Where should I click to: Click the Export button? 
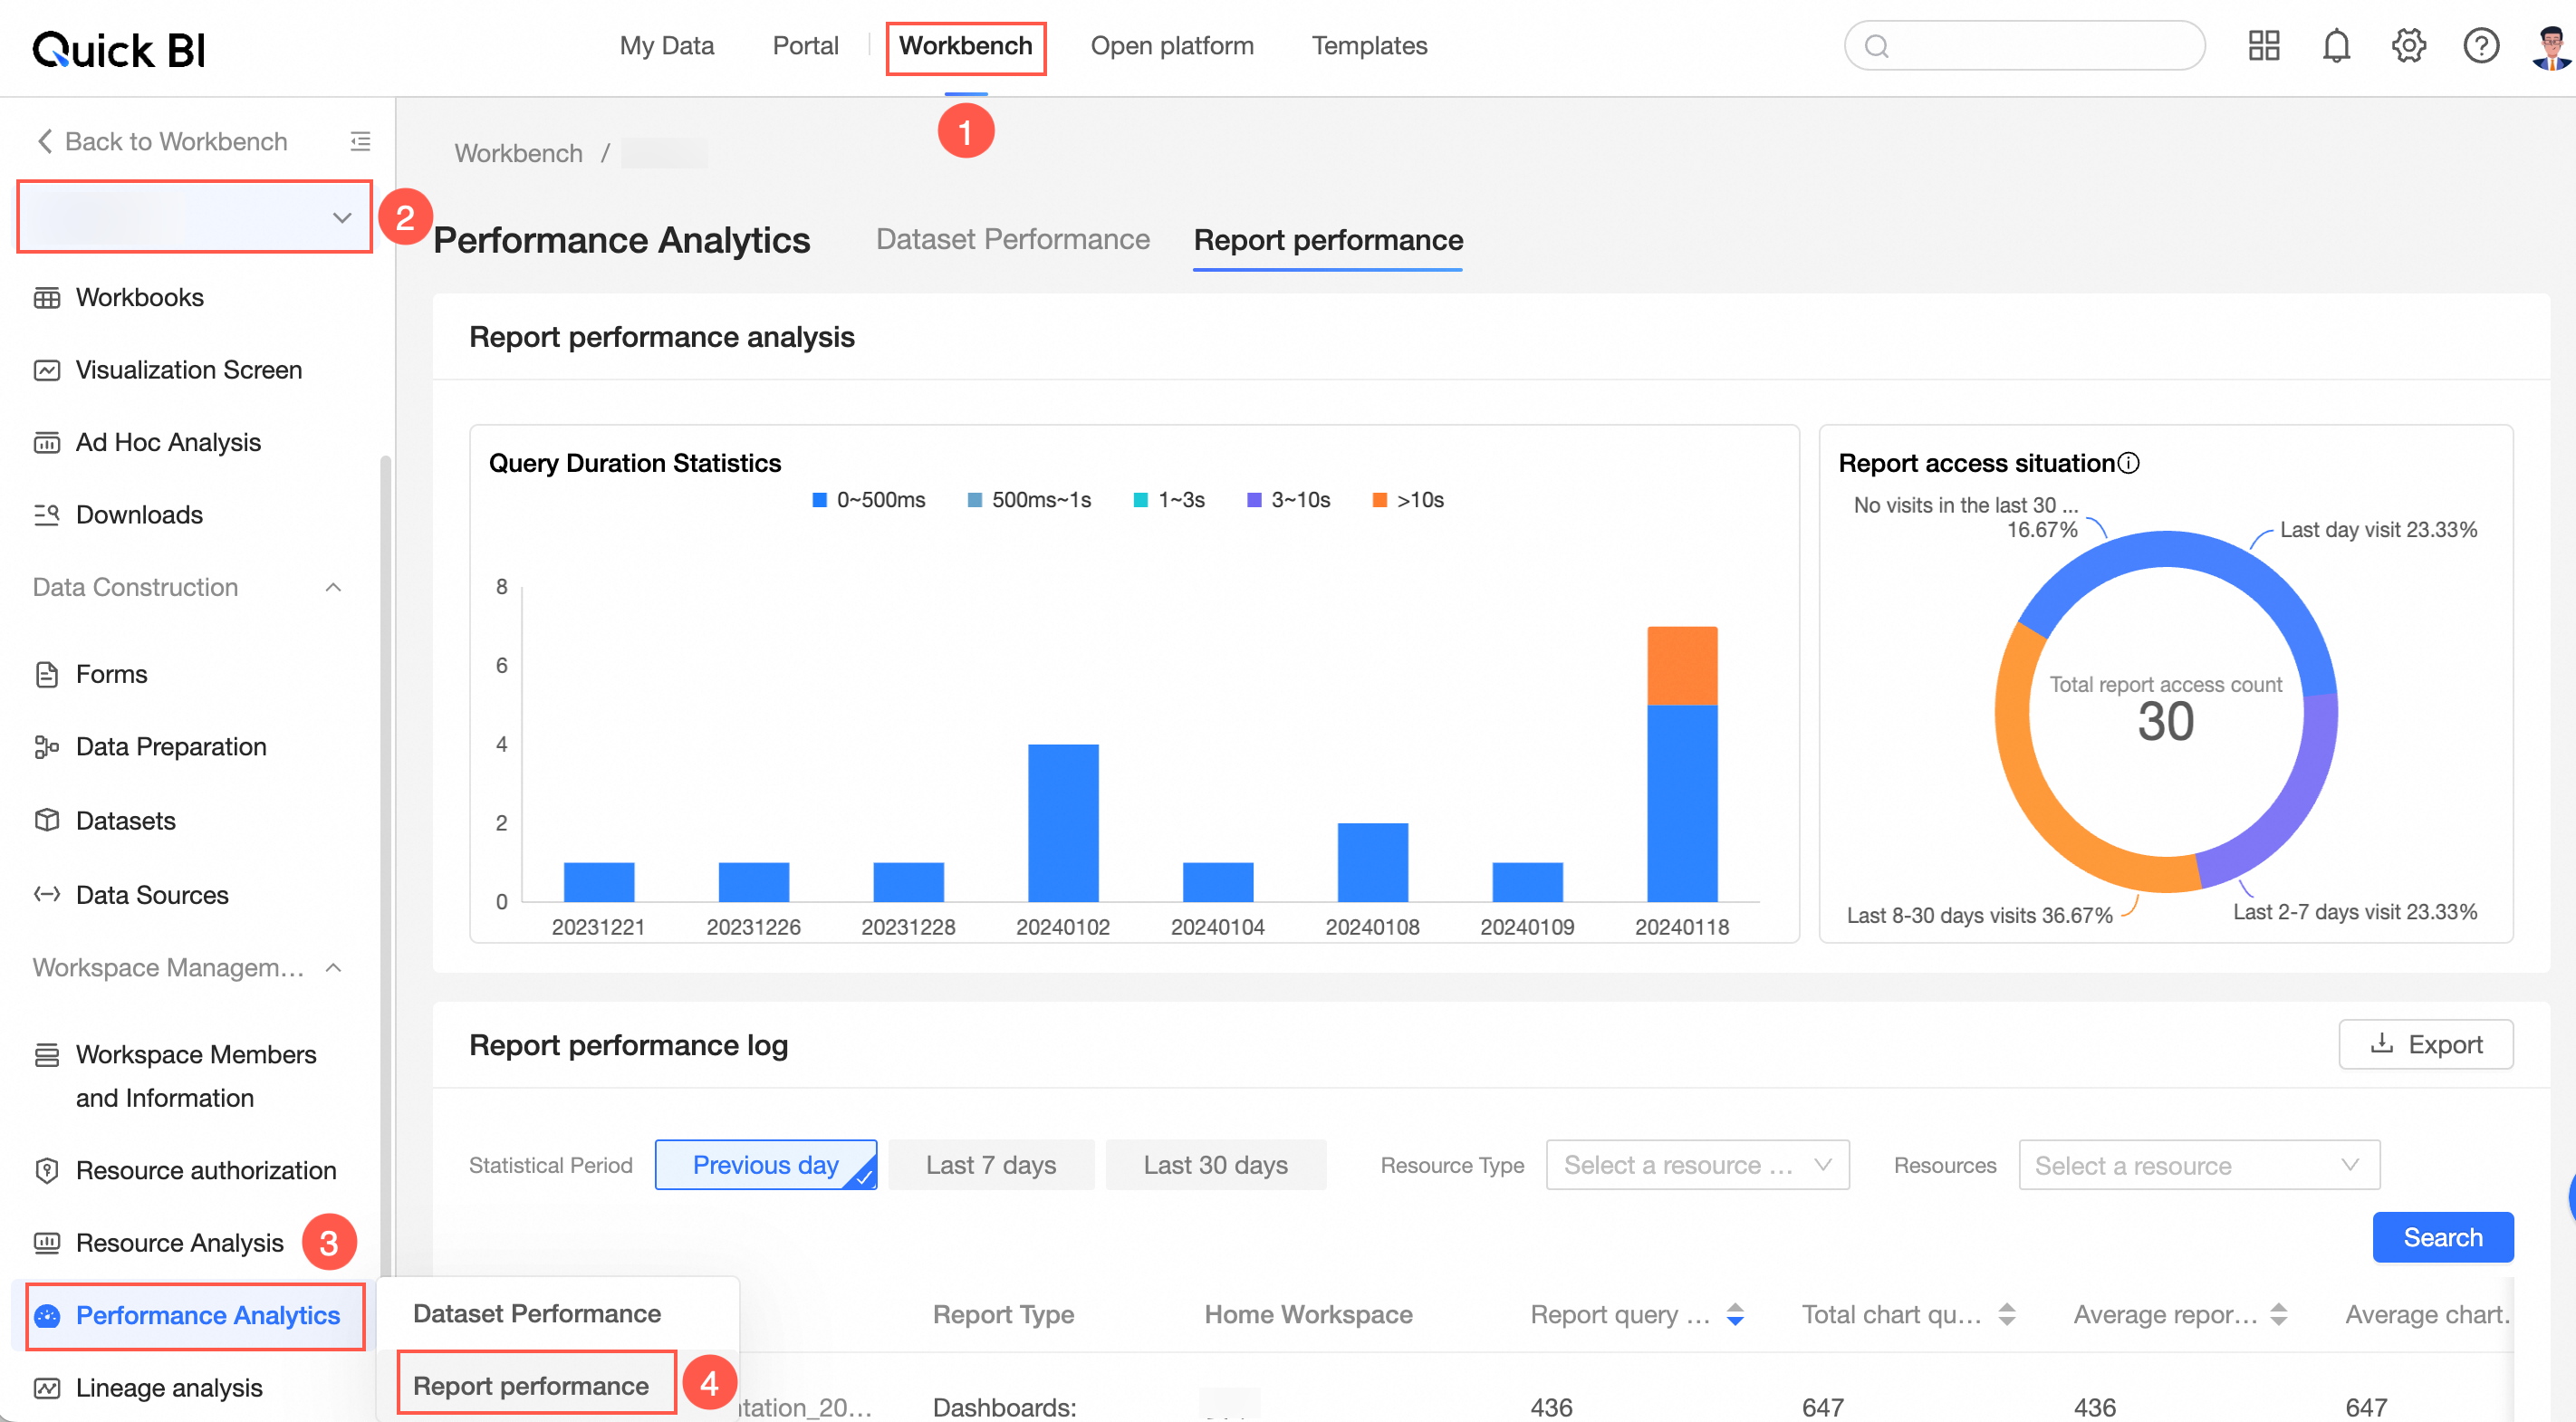point(2425,1044)
